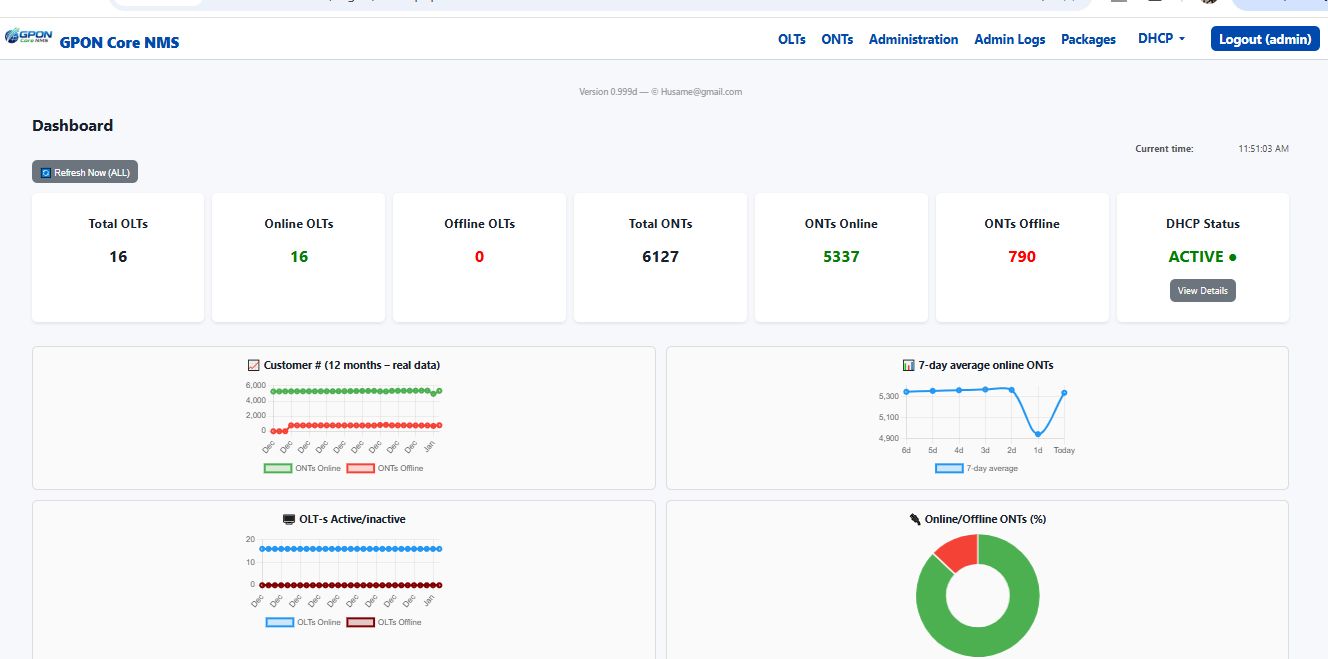Go to the Admin Logs page
Screen dimensions: 1328x659
(1009, 40)
